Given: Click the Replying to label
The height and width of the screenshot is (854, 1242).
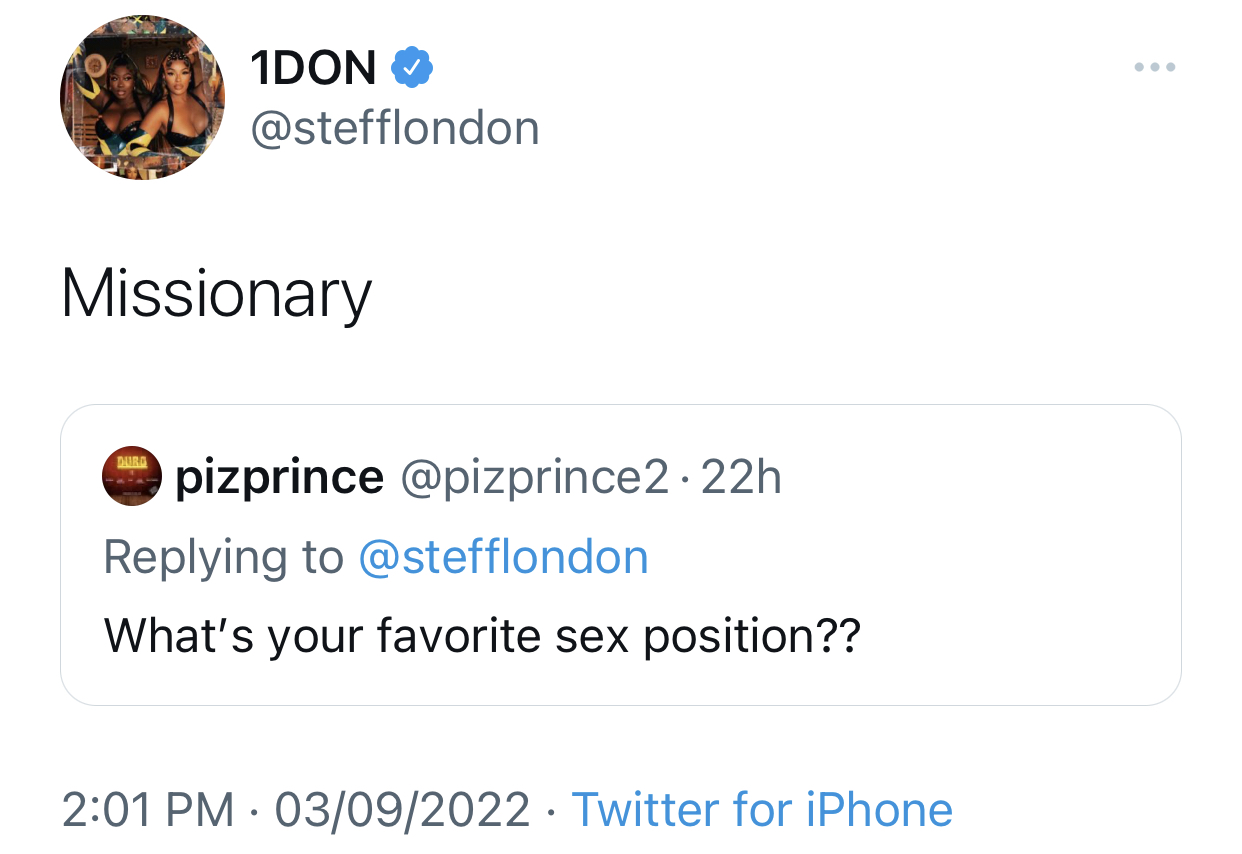Looking at the screenshot, I should [x=223, y=557].
